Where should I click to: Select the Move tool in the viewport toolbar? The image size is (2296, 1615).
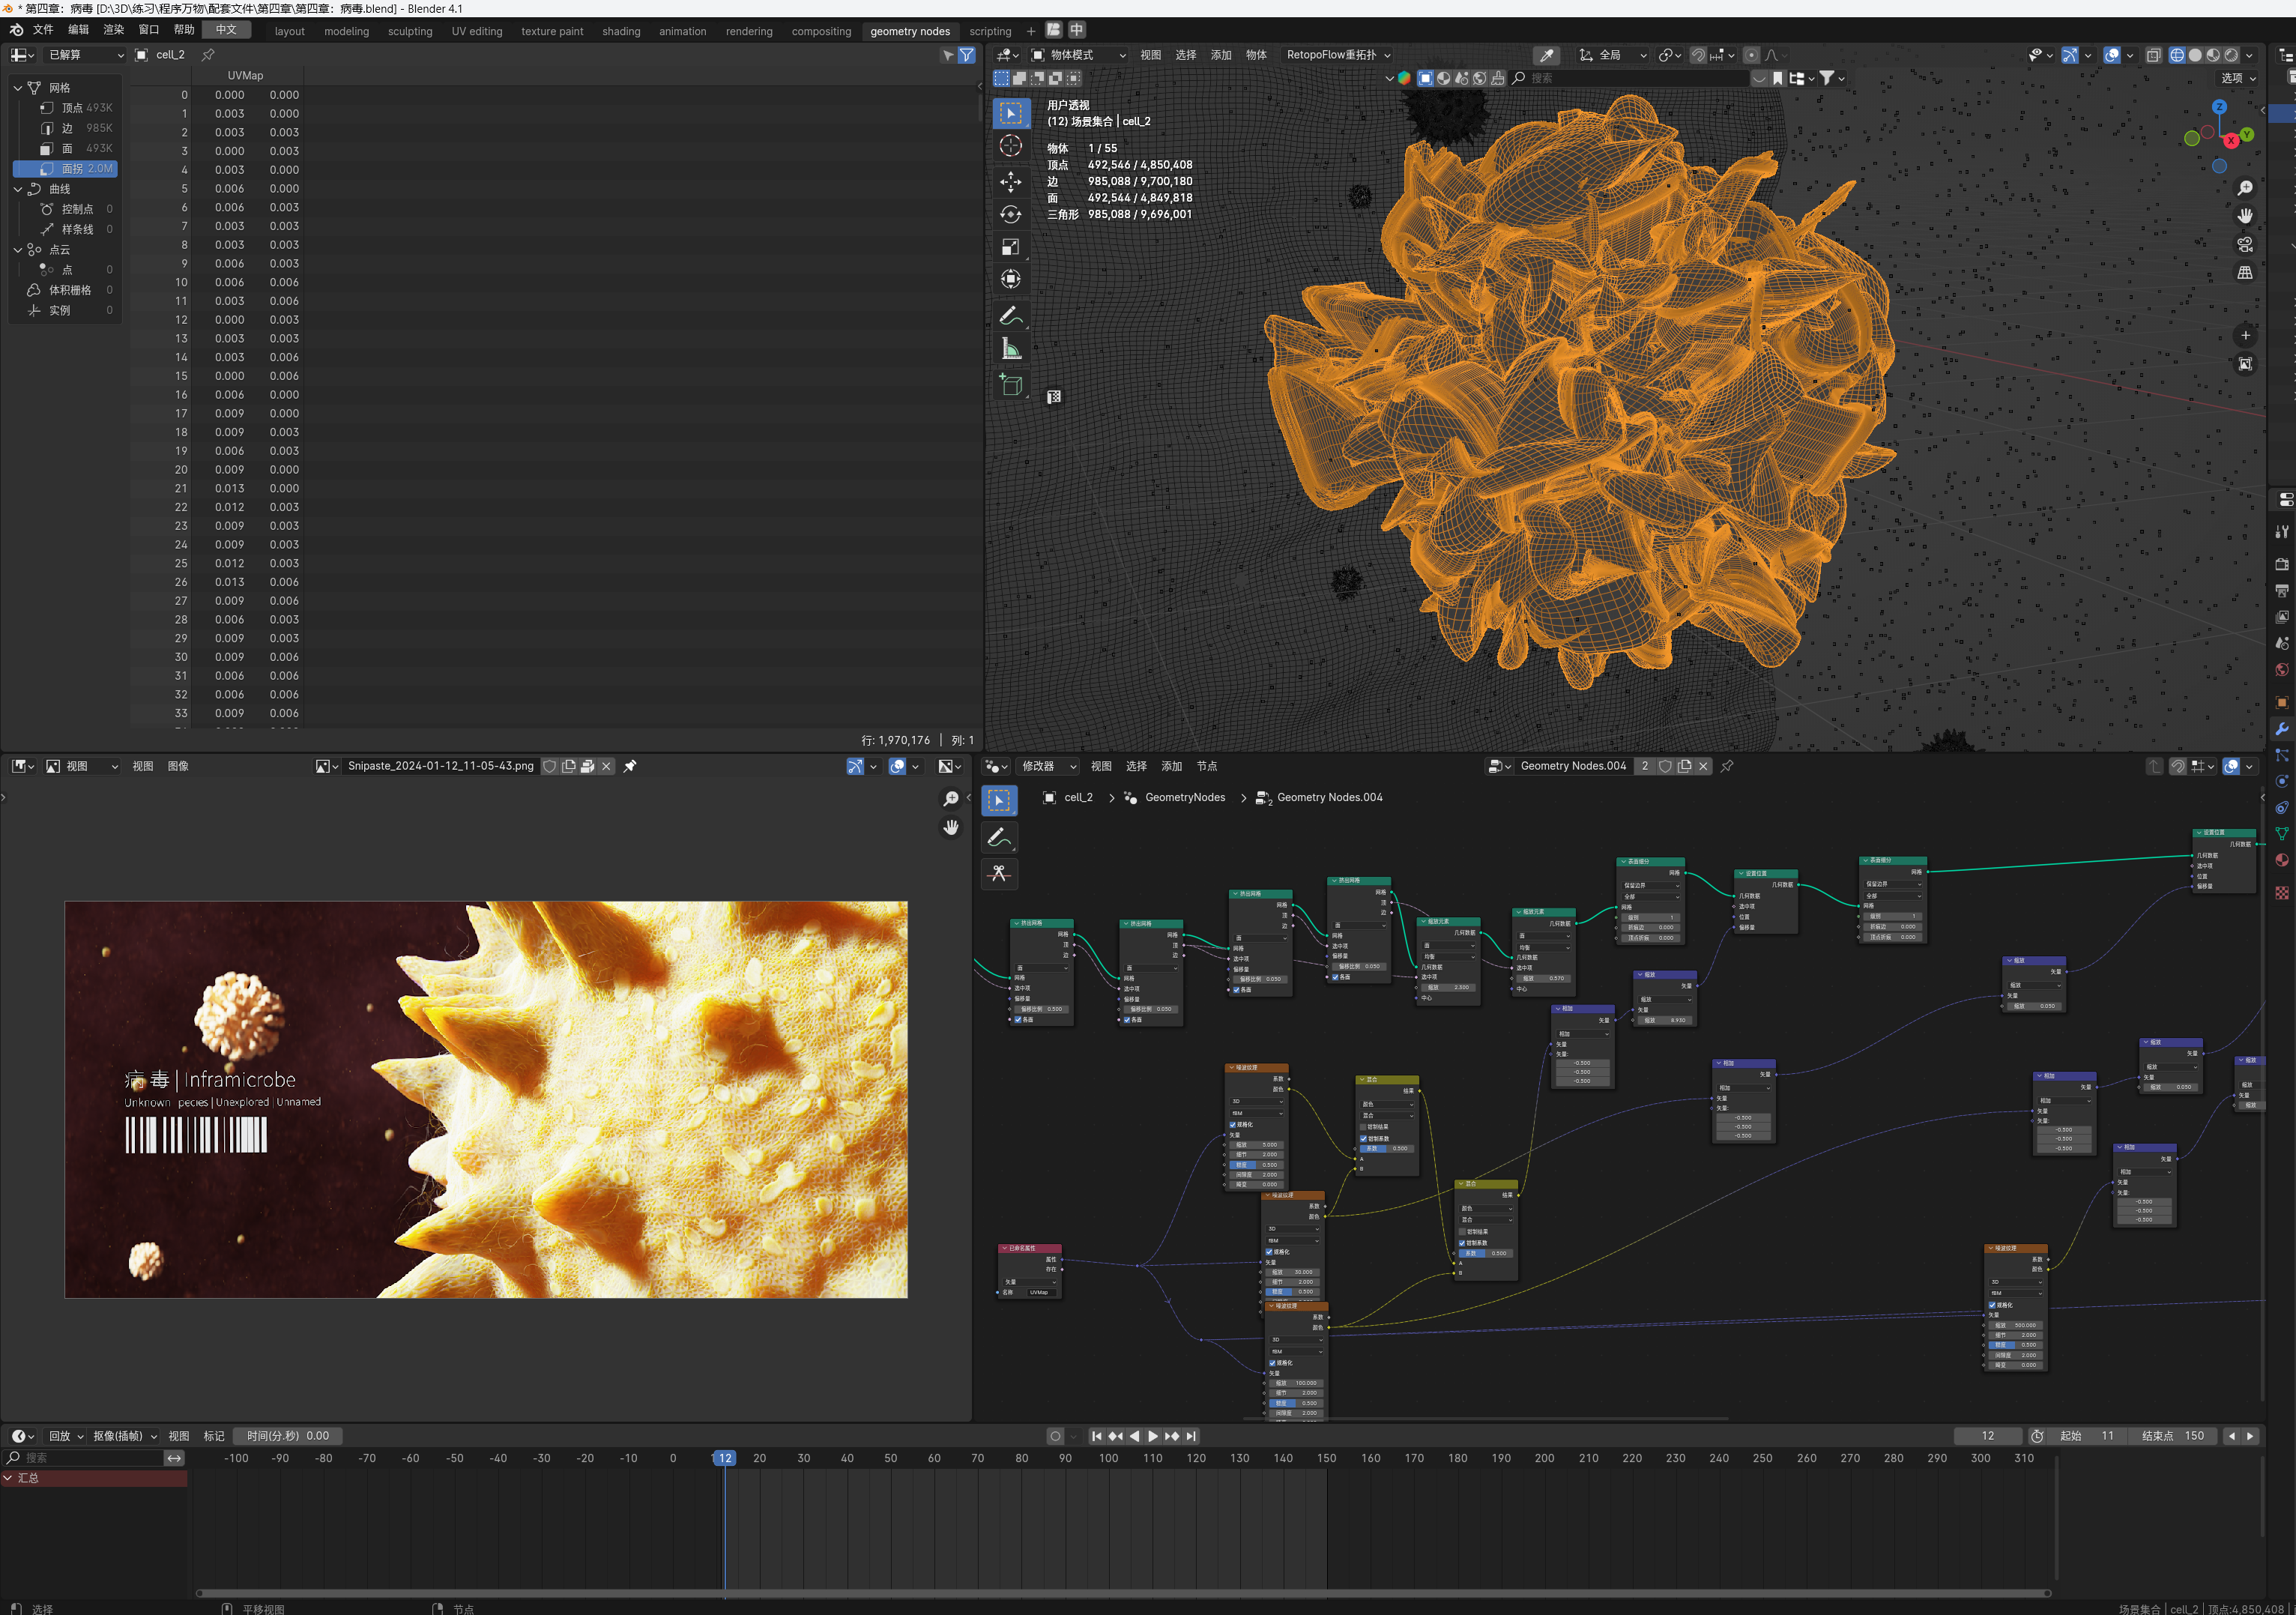pos(1011,181)
